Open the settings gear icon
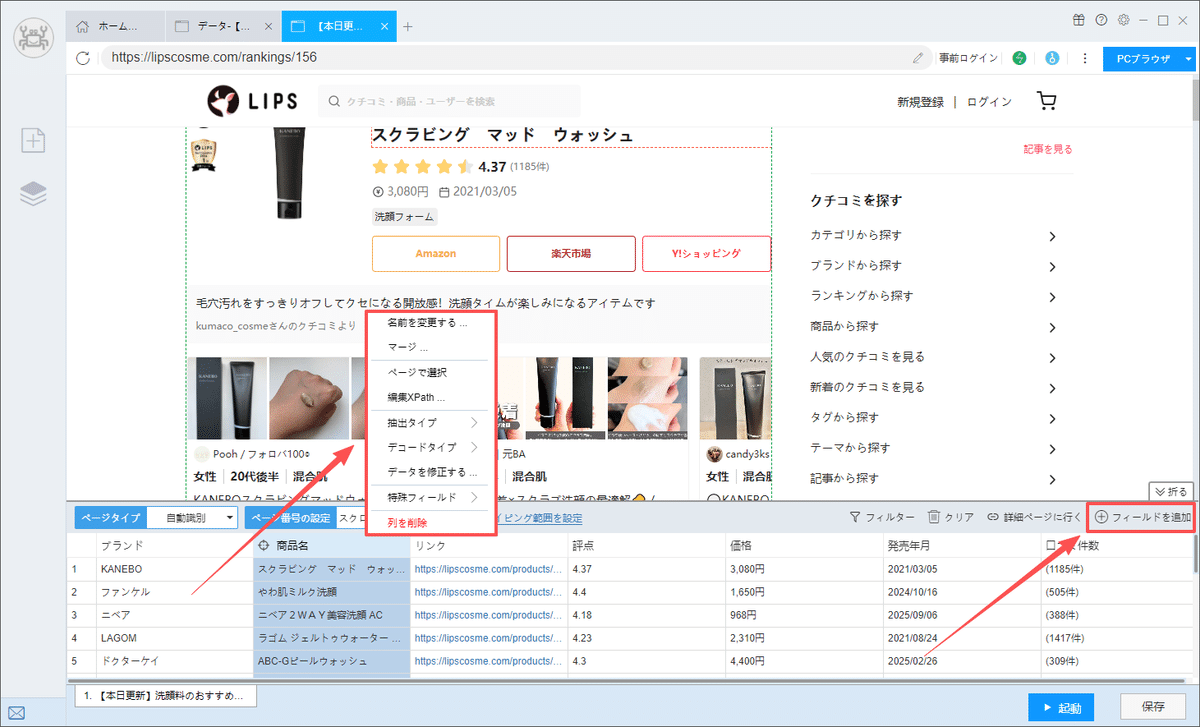Screen dimensions: 1200x727 pos(1123,20)
